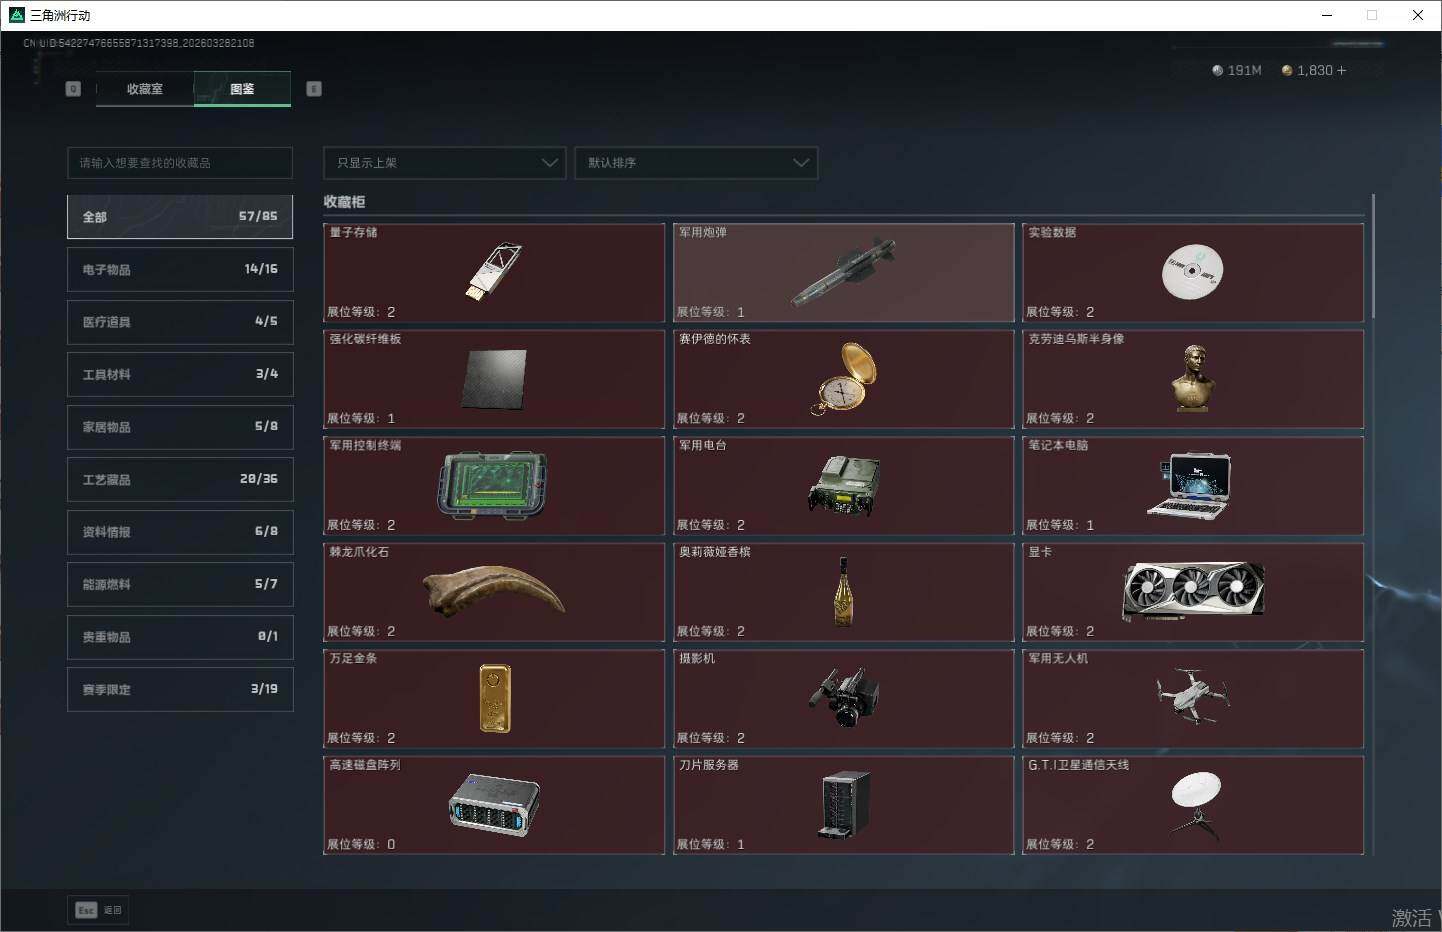
Task: Select the G.T.I卫星通信天线 satellite dish icon
Action: click(1196, 804)
